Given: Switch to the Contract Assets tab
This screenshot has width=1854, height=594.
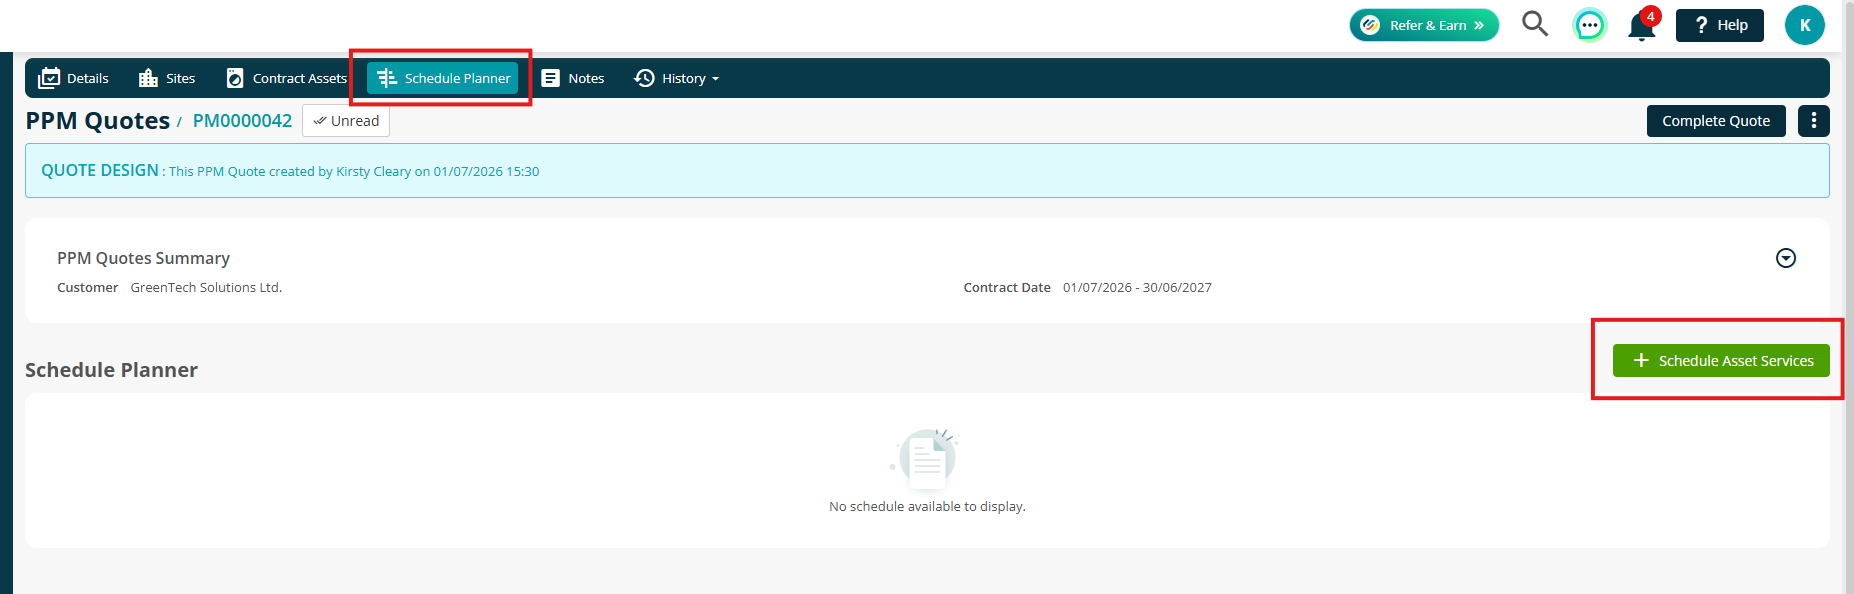Looking at the screenshot, I should click(x=286, y=78).
